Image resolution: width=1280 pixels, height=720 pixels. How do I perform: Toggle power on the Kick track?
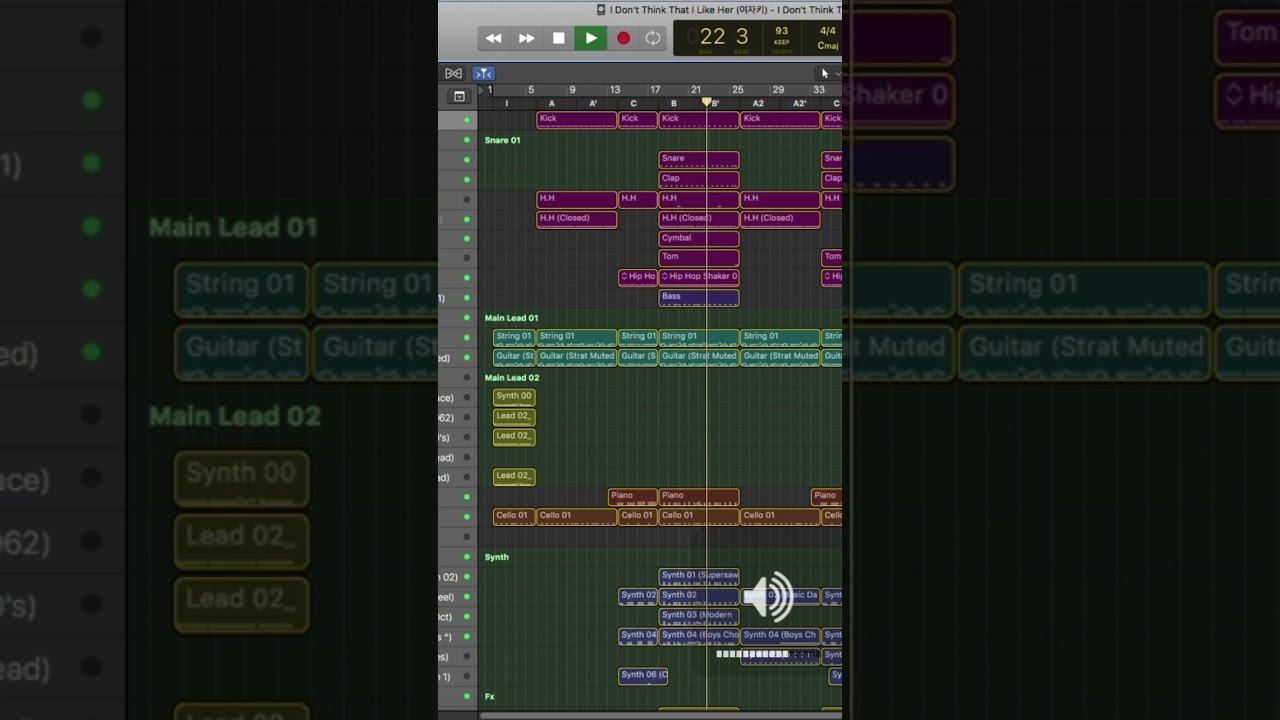[x=466, y=120]
